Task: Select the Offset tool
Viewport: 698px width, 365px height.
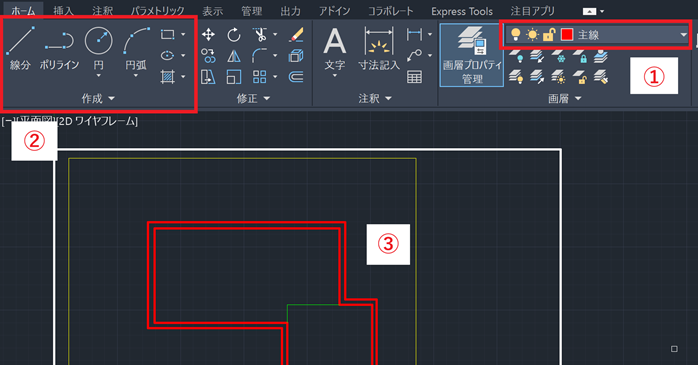Action: tap(296, 77)
